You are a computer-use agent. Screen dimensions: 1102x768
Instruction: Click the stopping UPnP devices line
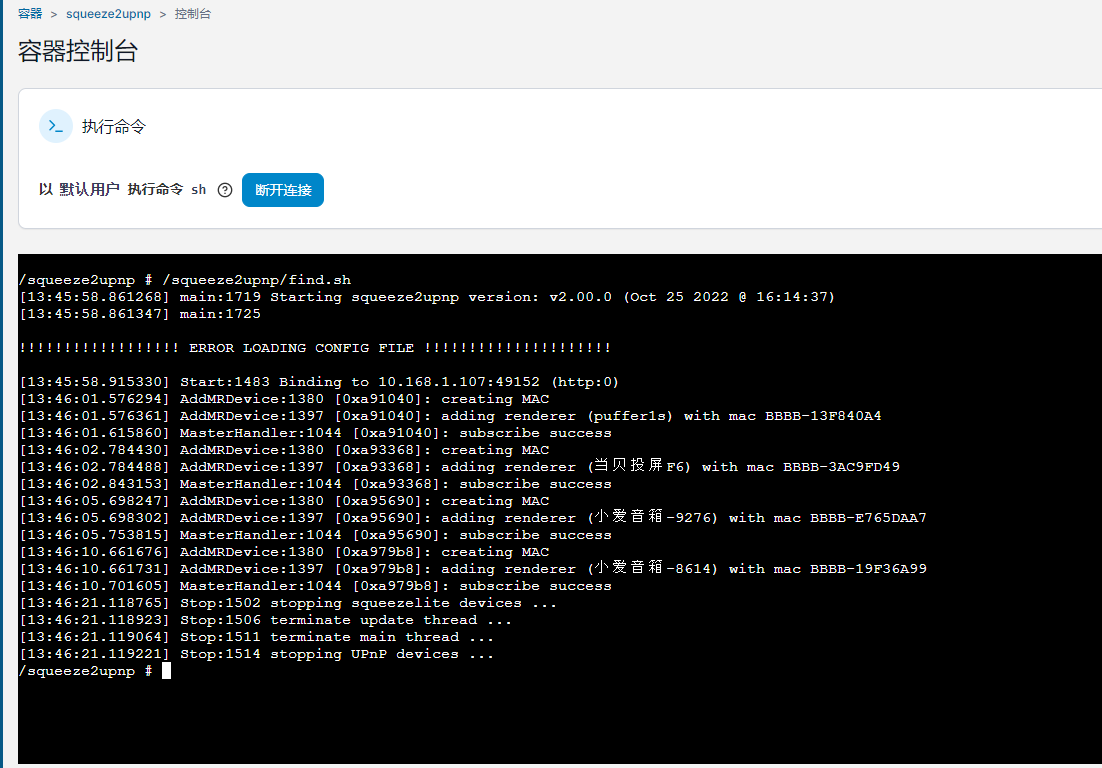click(257, 653)
